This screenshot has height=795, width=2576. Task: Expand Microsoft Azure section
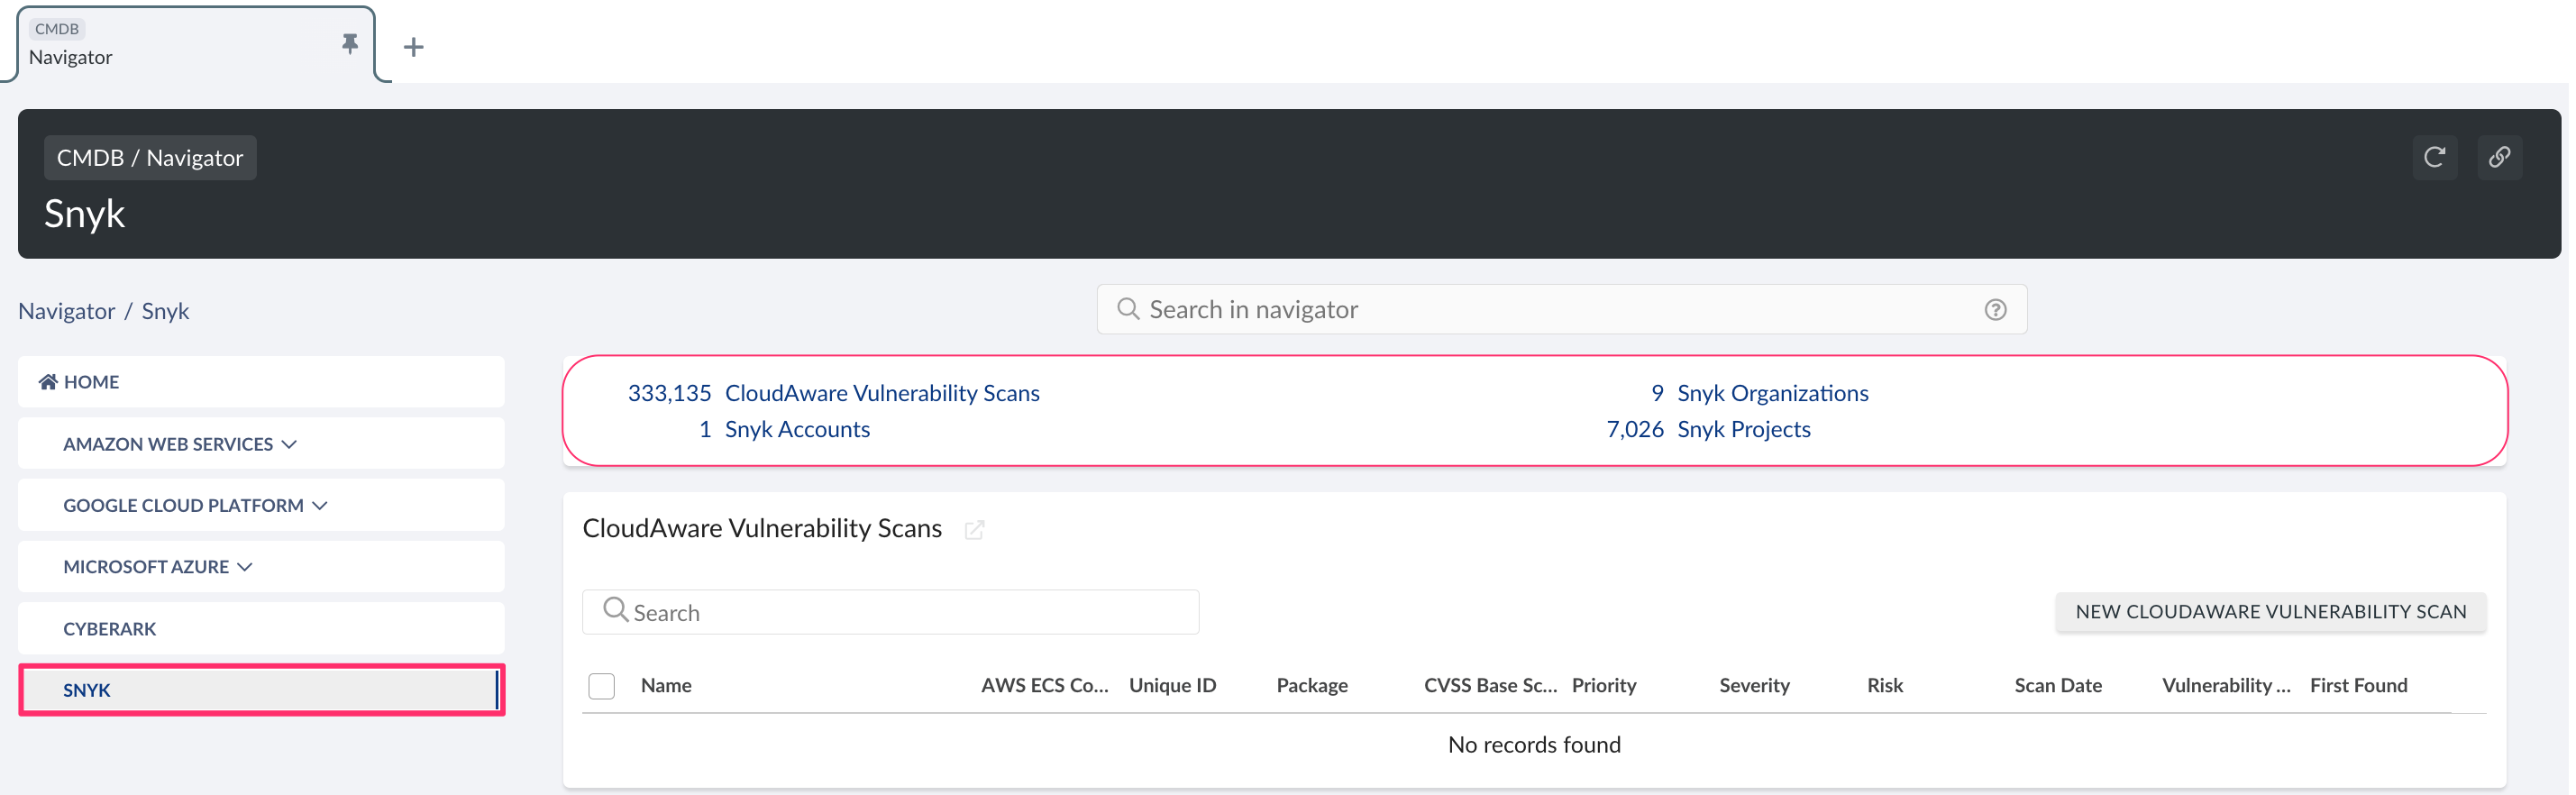[x=158, y=567]
